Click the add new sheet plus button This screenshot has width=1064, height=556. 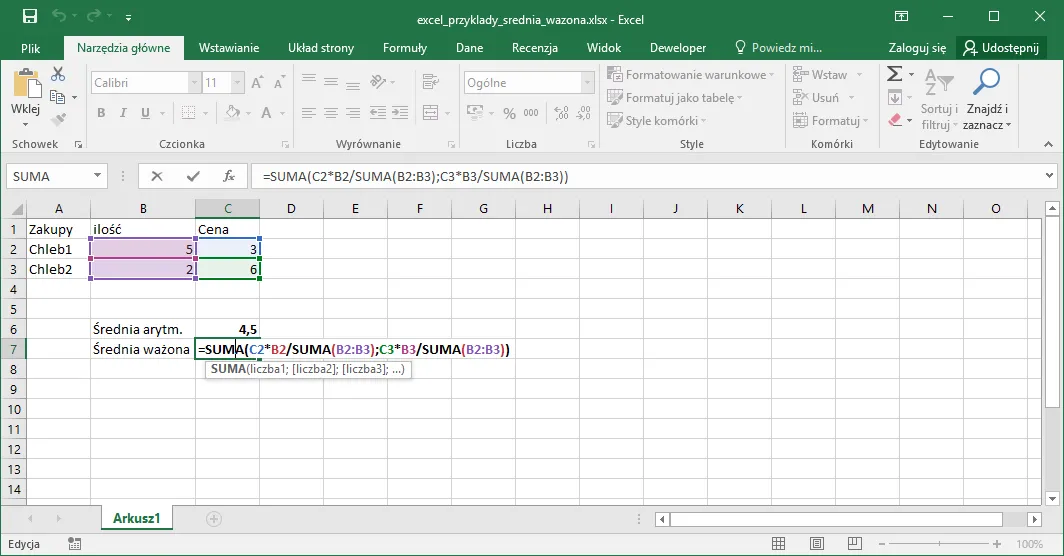214,519
